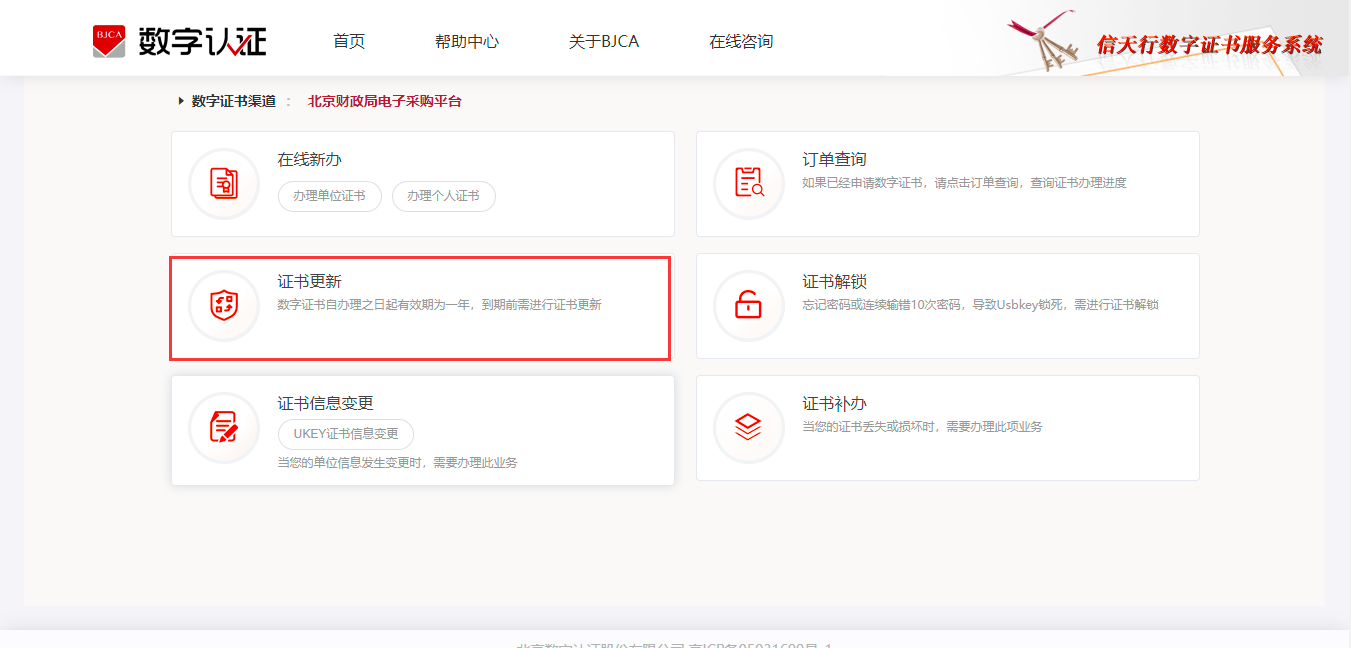
Task: Click the keys graphic in the banner
Action: pyautogui.click(x=1044, y=43)
